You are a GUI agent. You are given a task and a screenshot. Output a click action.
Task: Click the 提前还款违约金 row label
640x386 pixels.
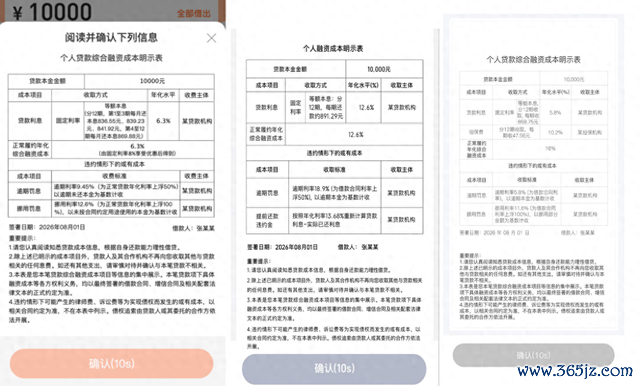click(x=267, y=220)
